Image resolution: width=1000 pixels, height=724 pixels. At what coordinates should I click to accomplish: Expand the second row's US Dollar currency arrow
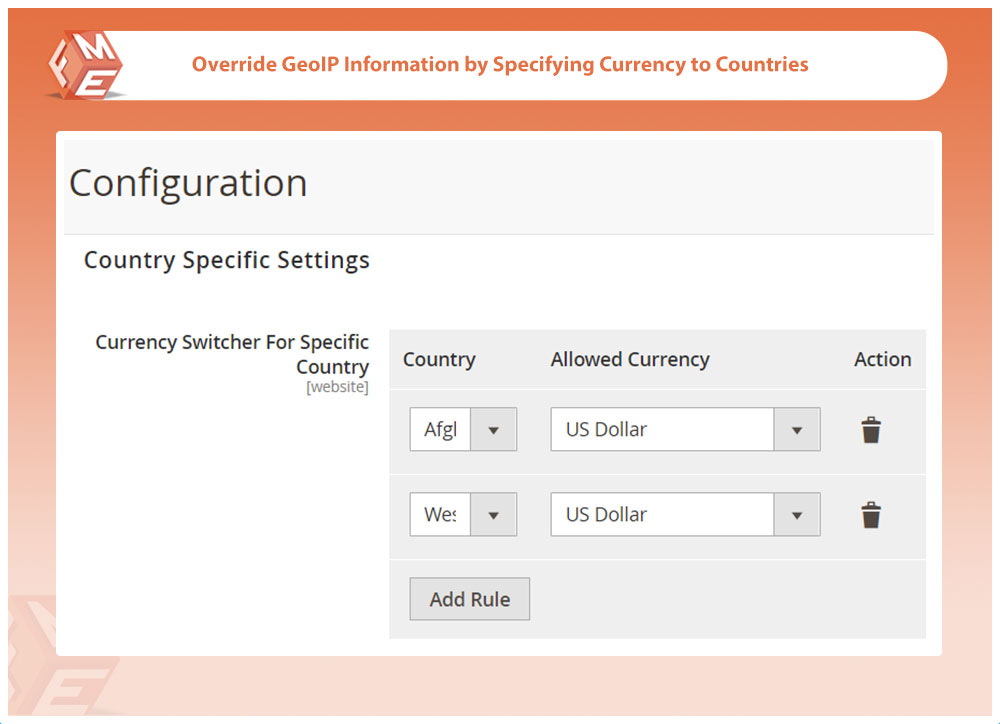[797, 515]
